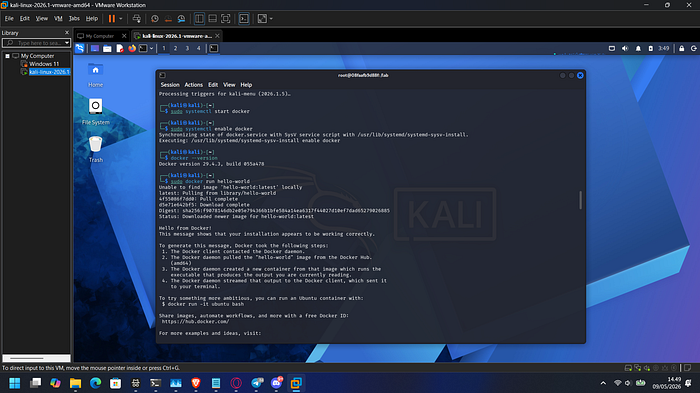Click the stretch guest display icon

point(262,19)
